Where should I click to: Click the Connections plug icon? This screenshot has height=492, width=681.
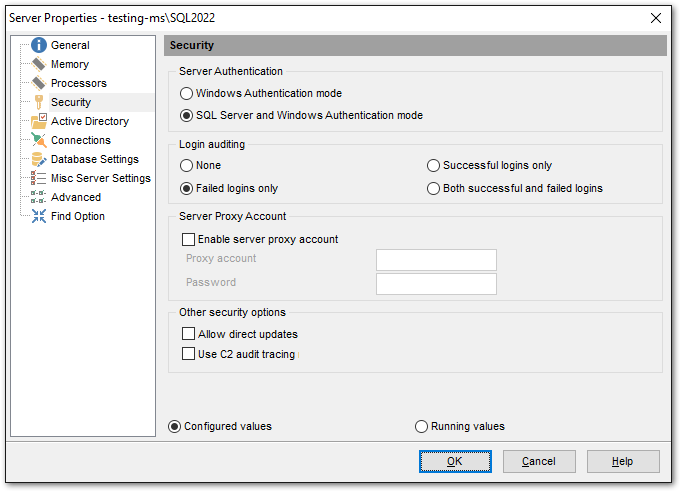tap(39, 140)
